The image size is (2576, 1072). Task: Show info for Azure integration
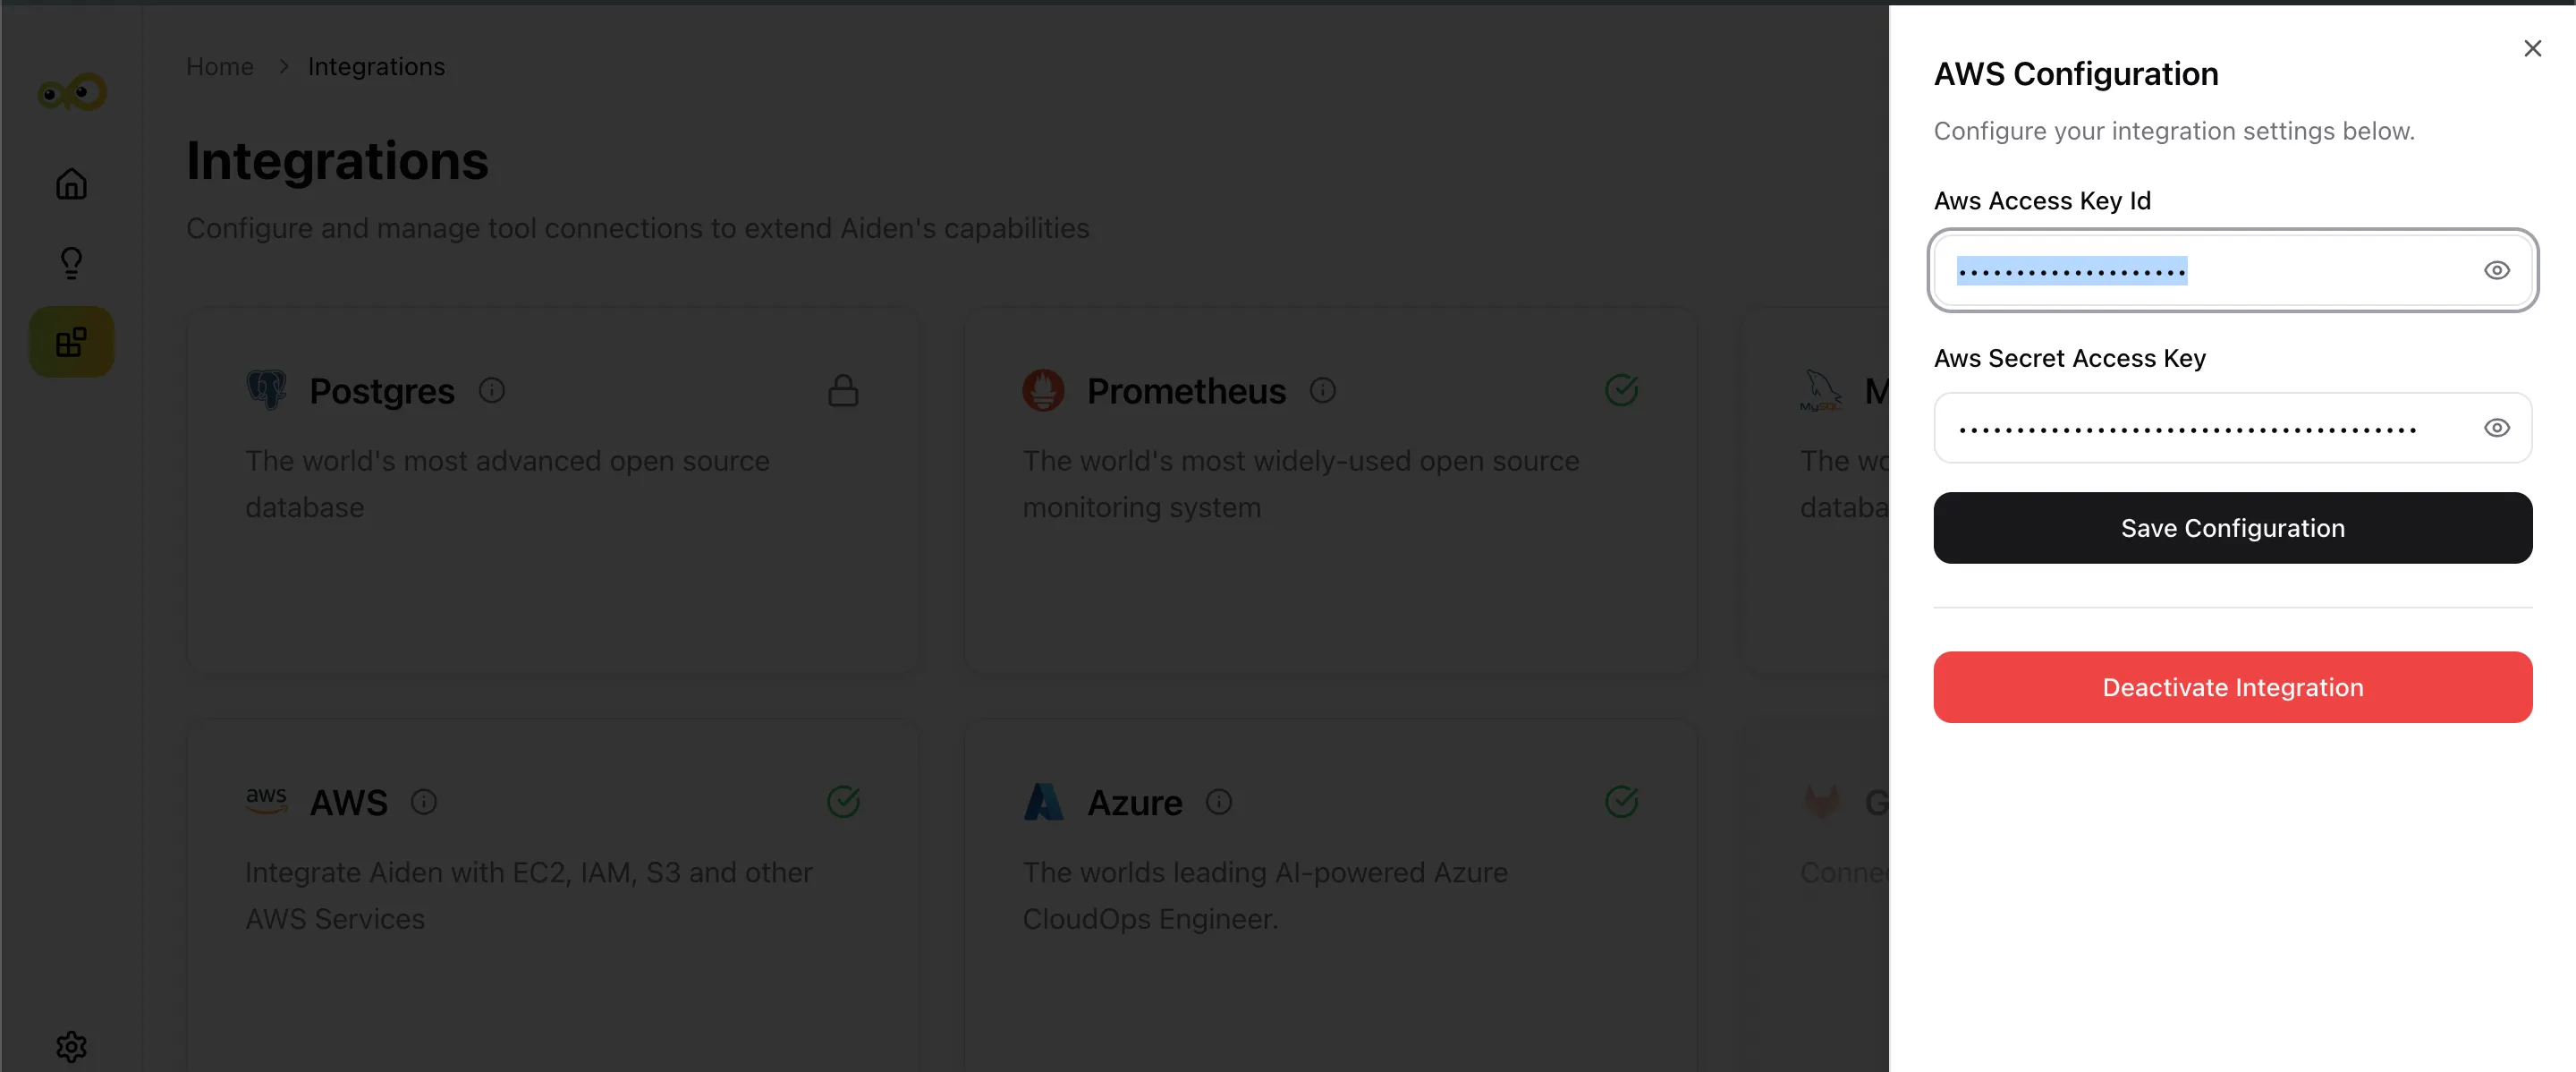(1218, 801)
